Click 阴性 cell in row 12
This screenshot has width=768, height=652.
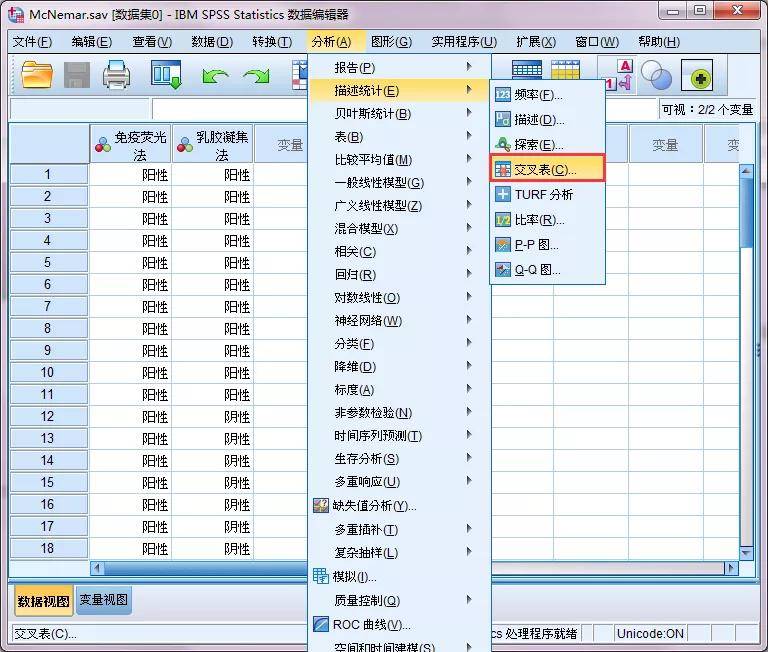213,417
